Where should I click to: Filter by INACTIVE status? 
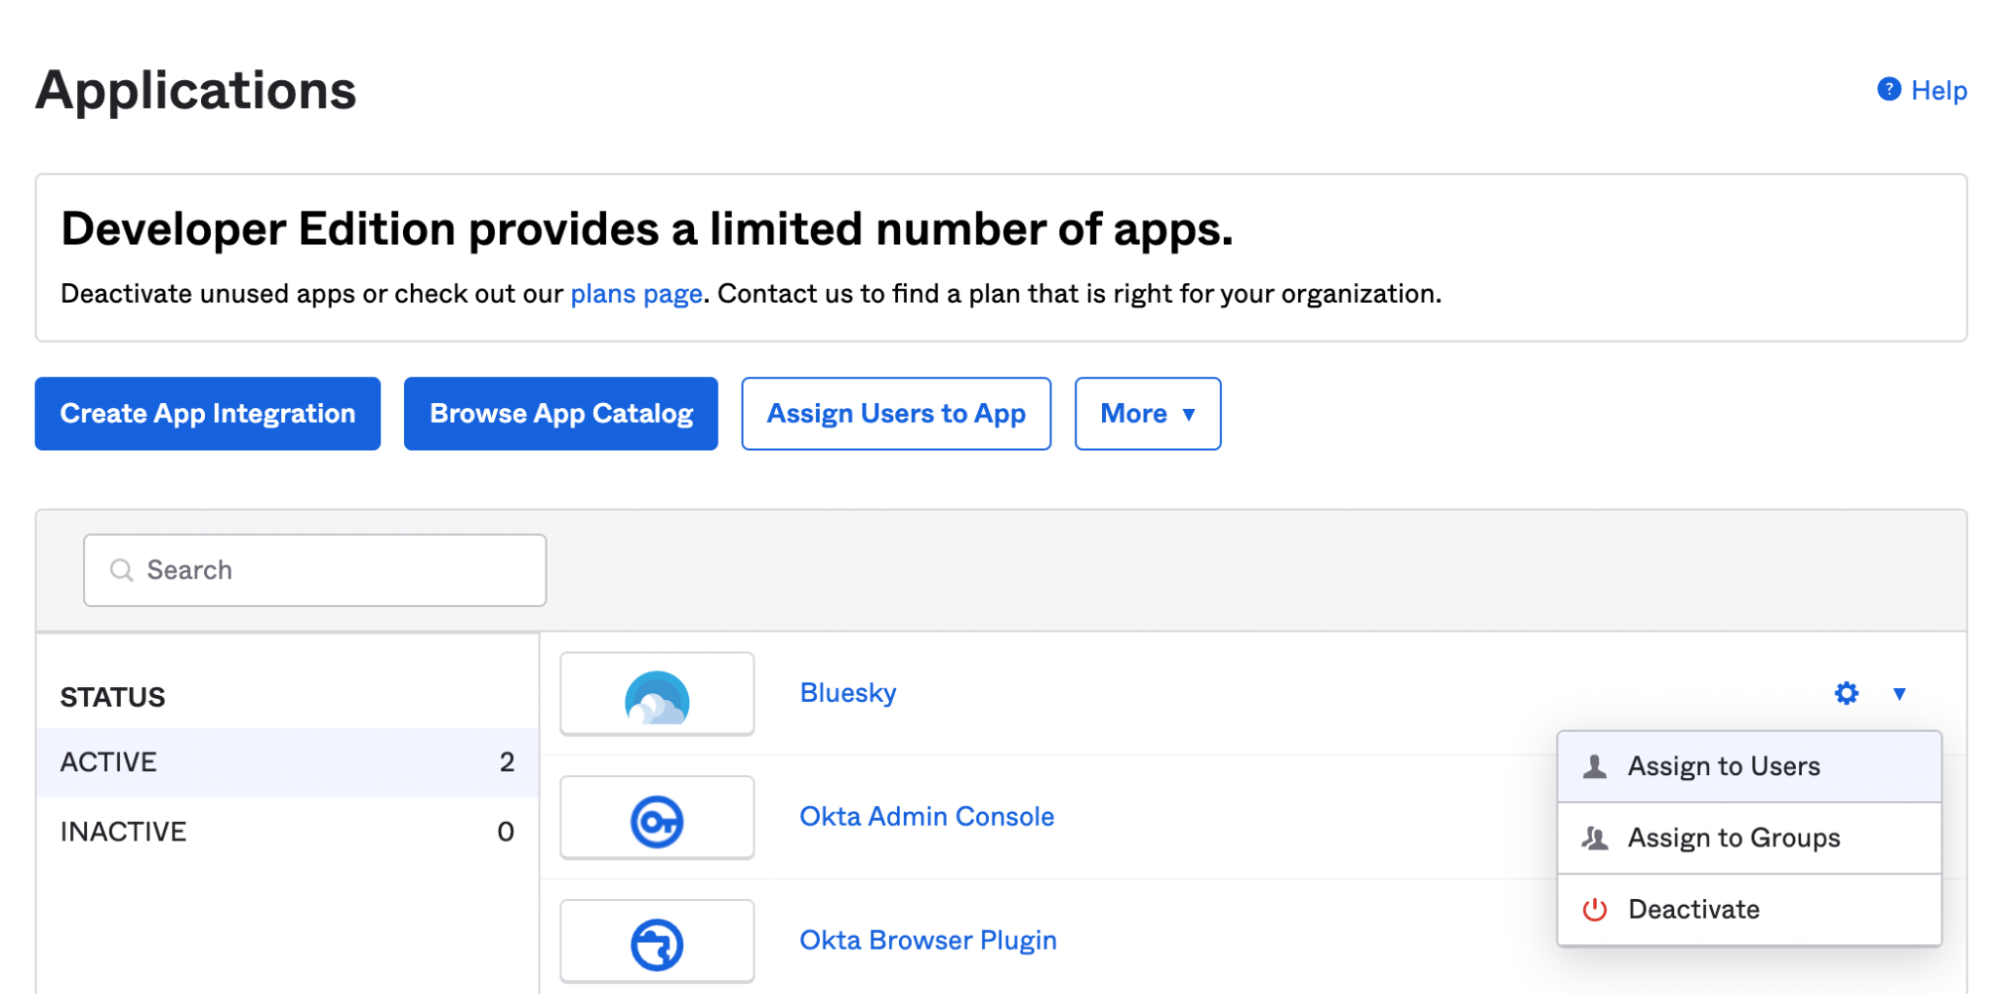[287, 832]
